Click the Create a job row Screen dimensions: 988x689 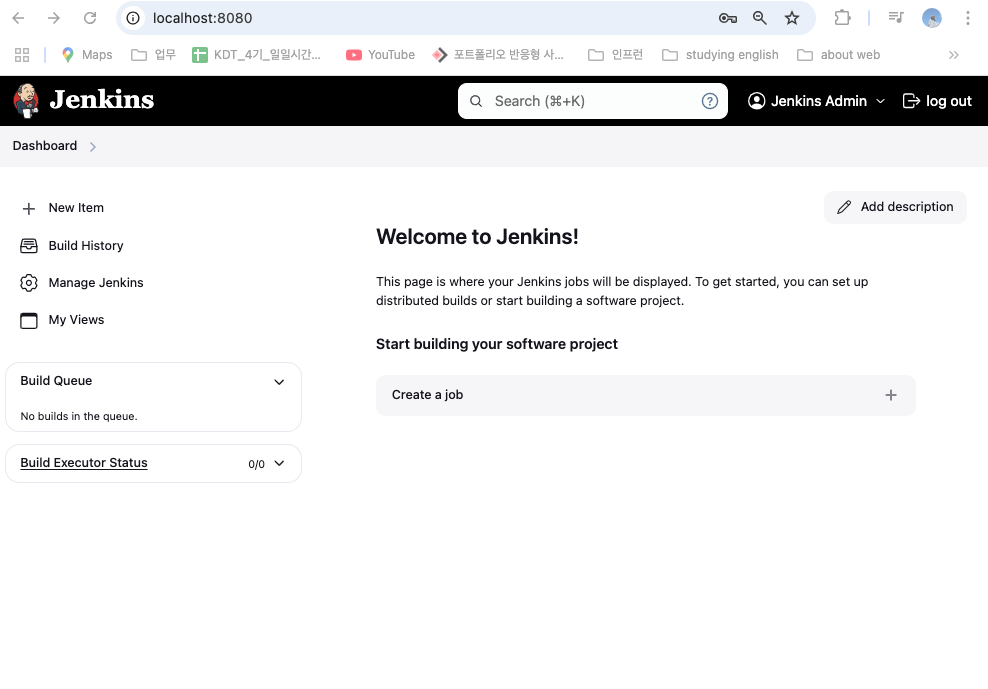[x=645, y=395]
